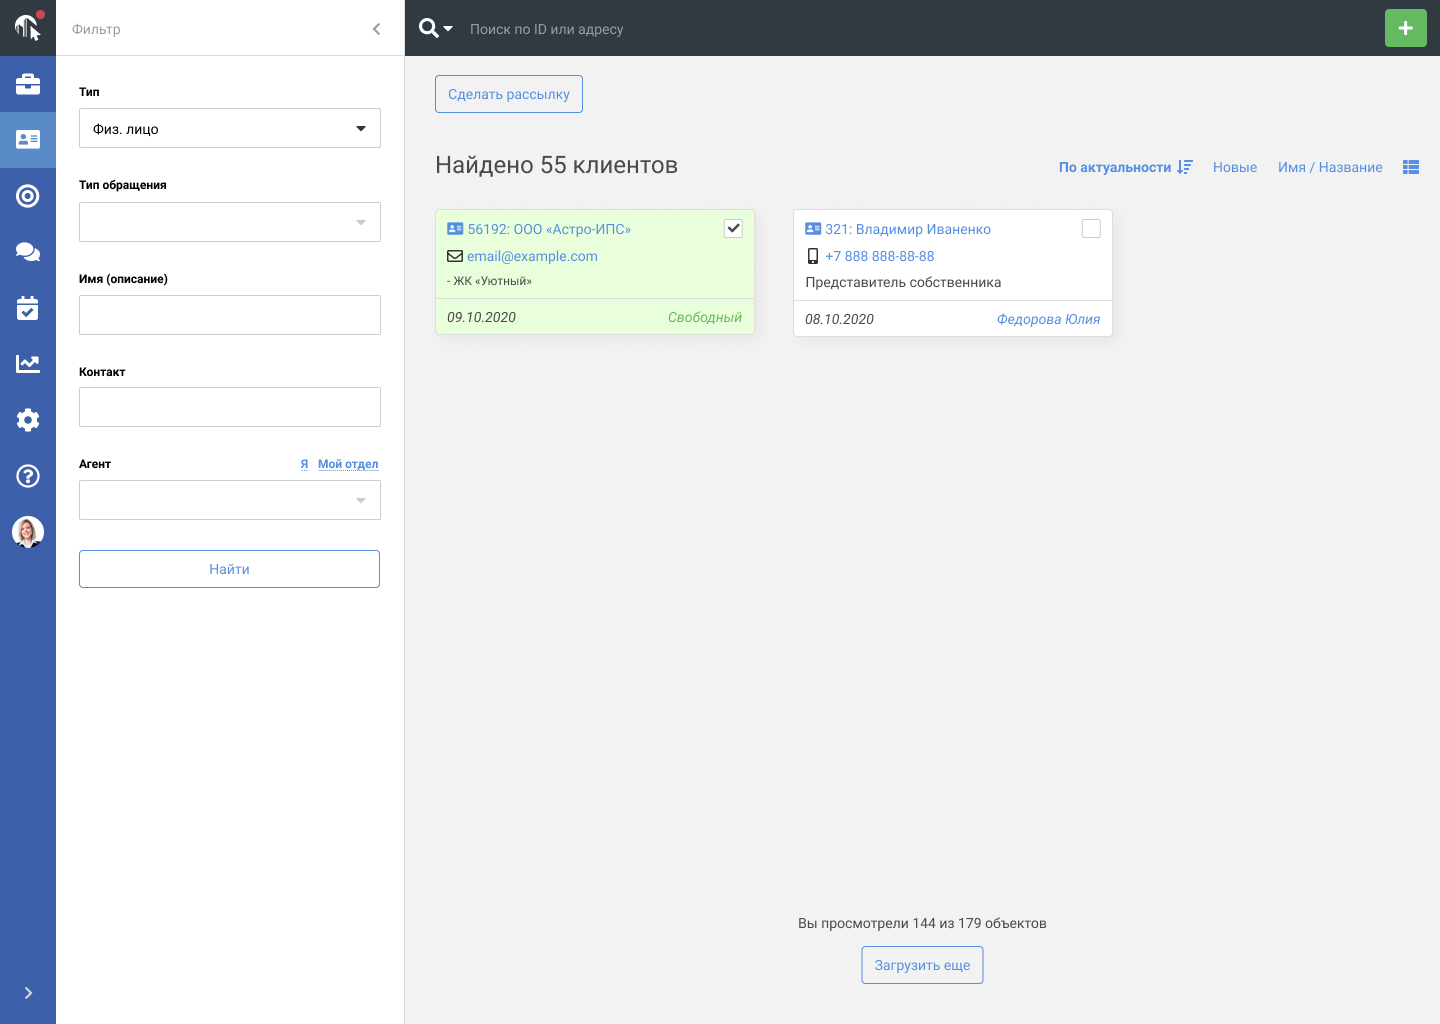Click Представитель собственника text

pos(903,282)
